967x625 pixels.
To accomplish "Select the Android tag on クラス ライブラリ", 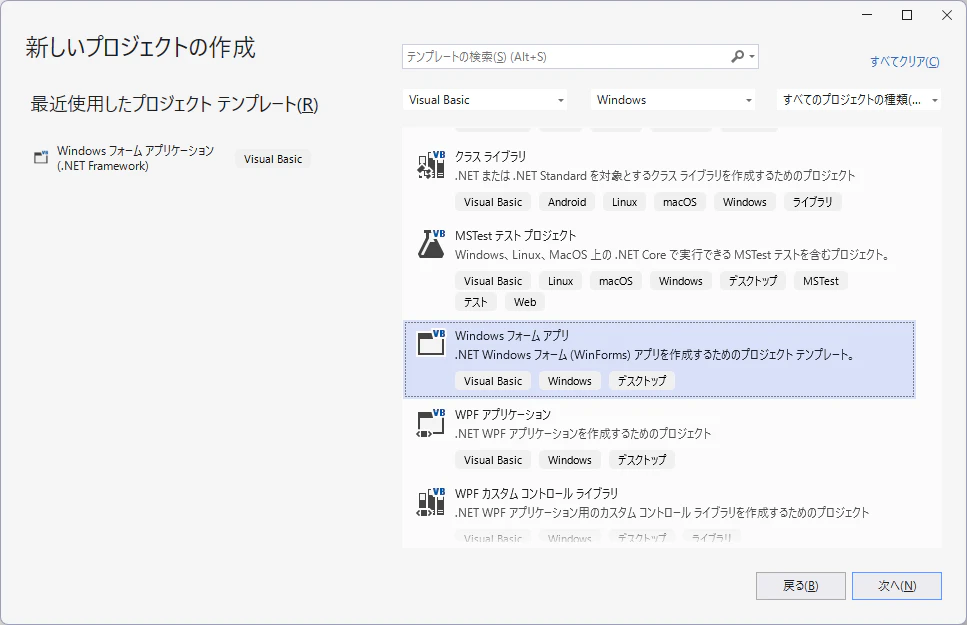I will 567,201.
